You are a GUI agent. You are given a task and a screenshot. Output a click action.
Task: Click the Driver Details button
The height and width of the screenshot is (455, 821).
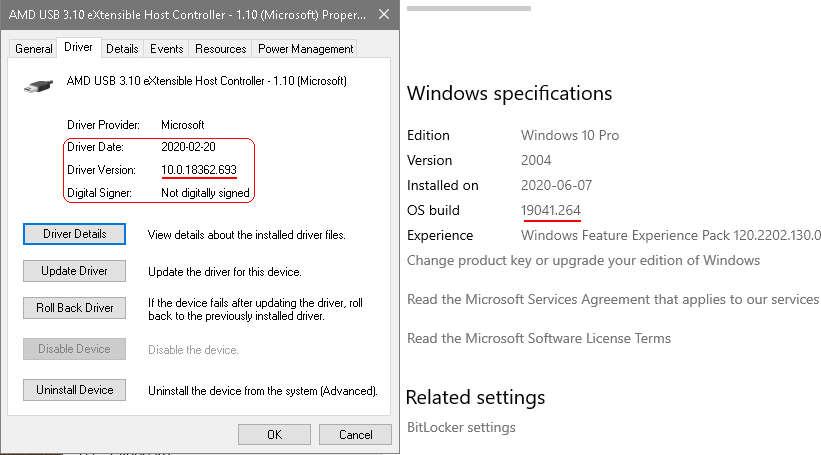74,234
